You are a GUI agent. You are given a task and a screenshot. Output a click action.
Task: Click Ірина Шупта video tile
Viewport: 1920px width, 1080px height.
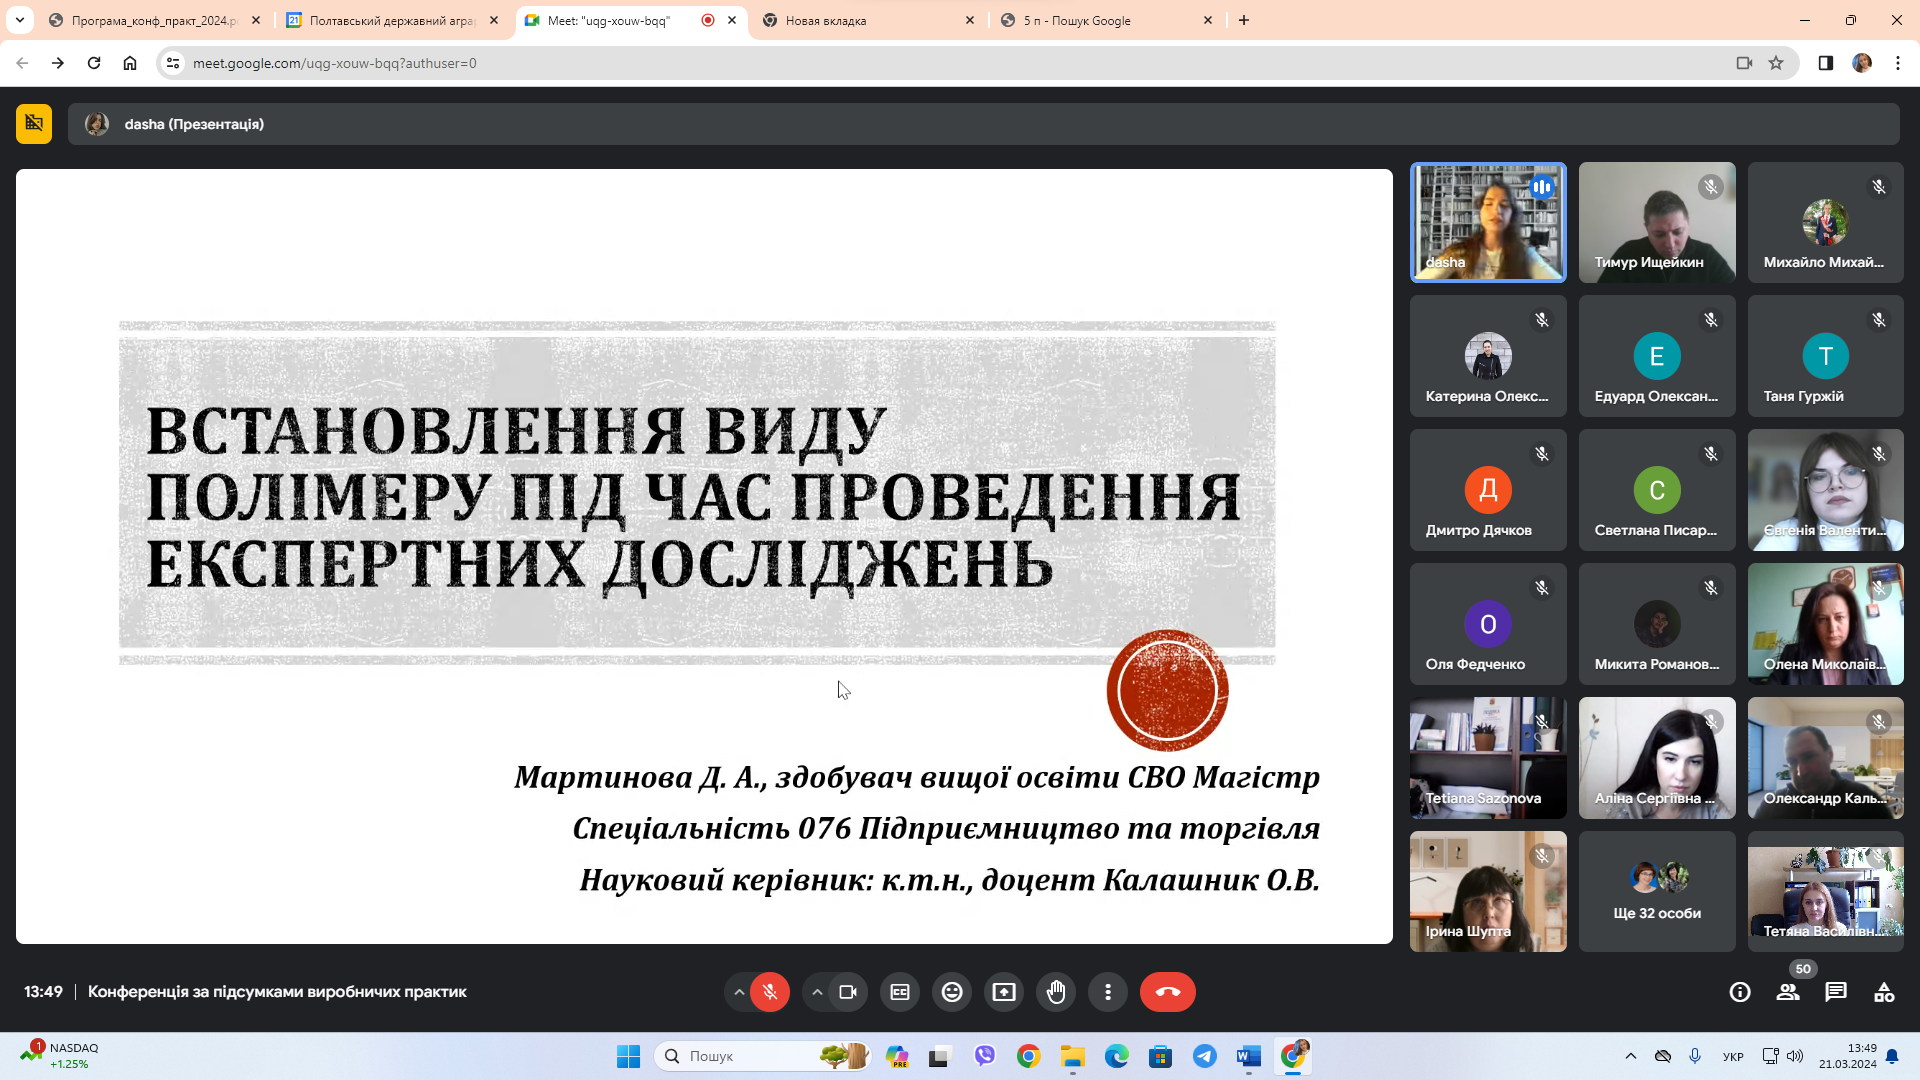coord(1488,891)
